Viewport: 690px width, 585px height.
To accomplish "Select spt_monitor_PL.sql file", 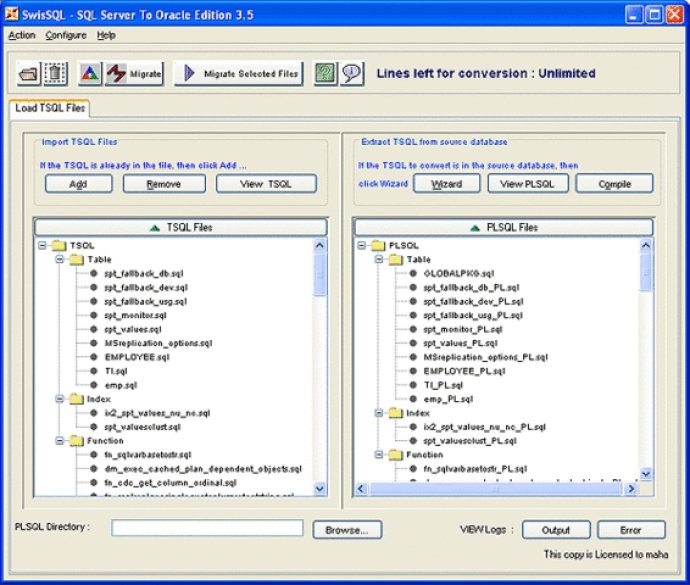I will 462,329.
